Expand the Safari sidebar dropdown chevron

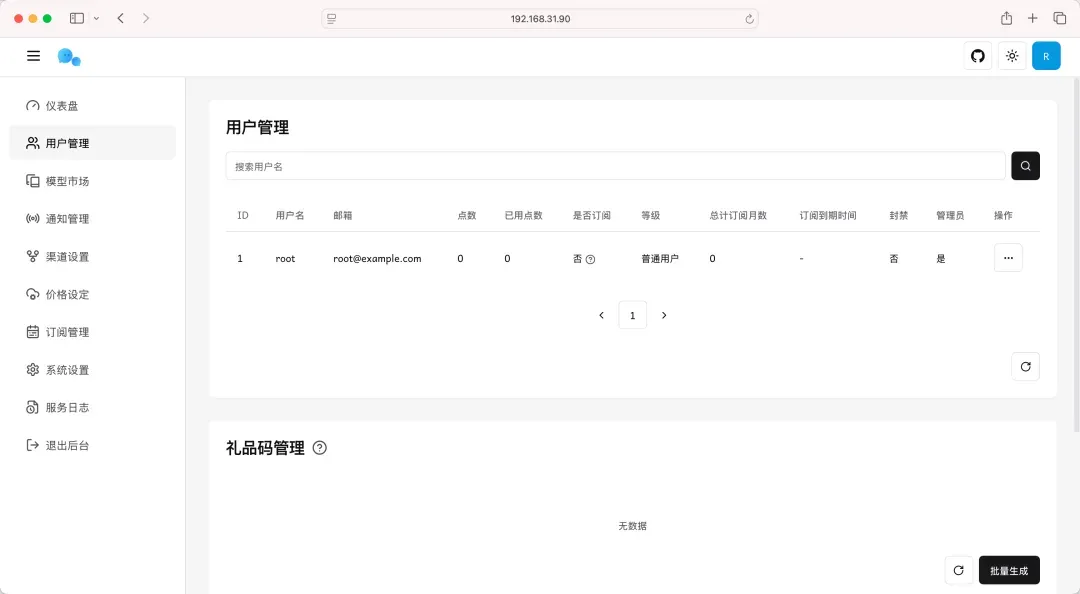[x=96, y=19]
